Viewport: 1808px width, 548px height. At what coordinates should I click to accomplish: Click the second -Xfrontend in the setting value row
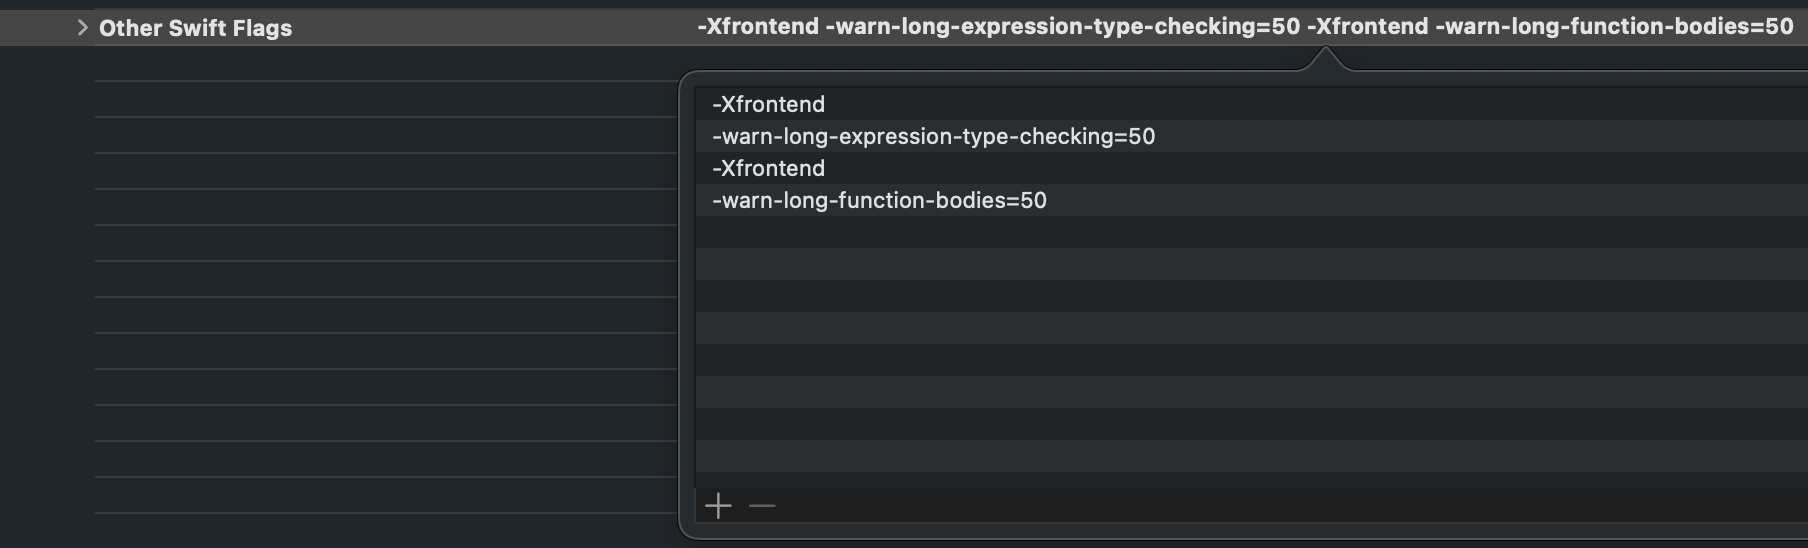point(1367,27)
